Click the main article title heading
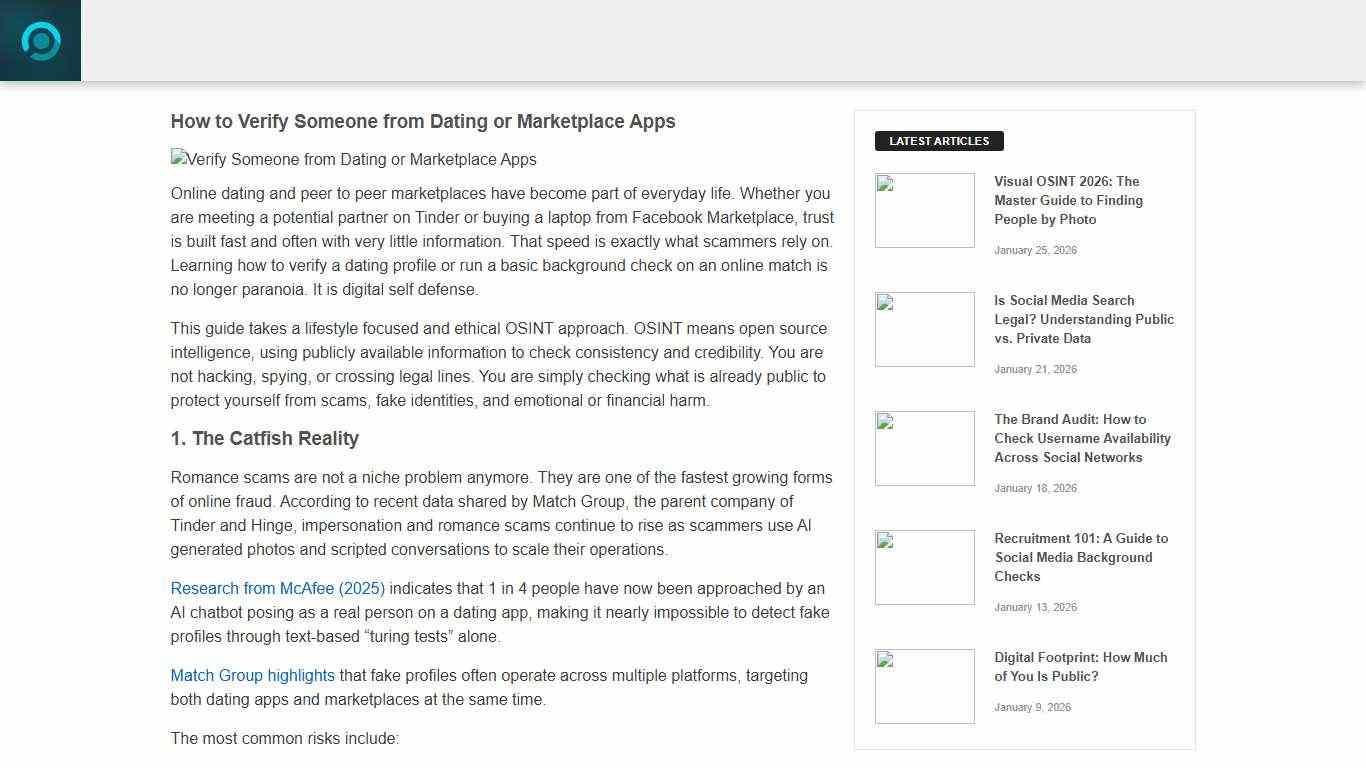This screenshot has width=1366, height=768. pos(423,121)
